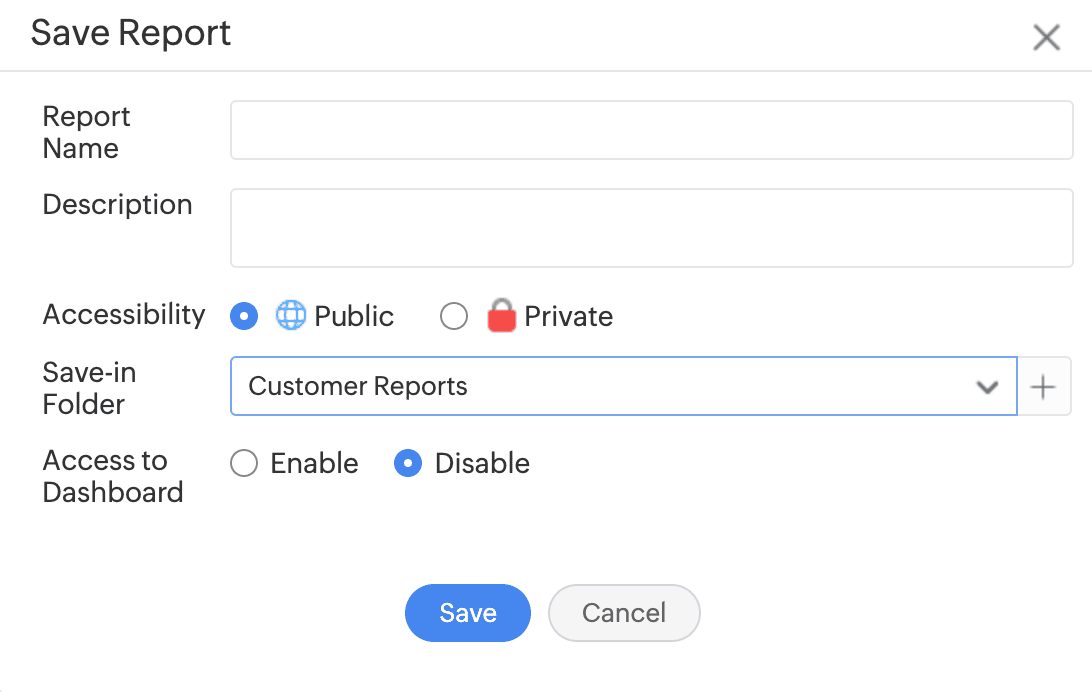Click into the Description text area
The image size is (1092, 692).
651,228
